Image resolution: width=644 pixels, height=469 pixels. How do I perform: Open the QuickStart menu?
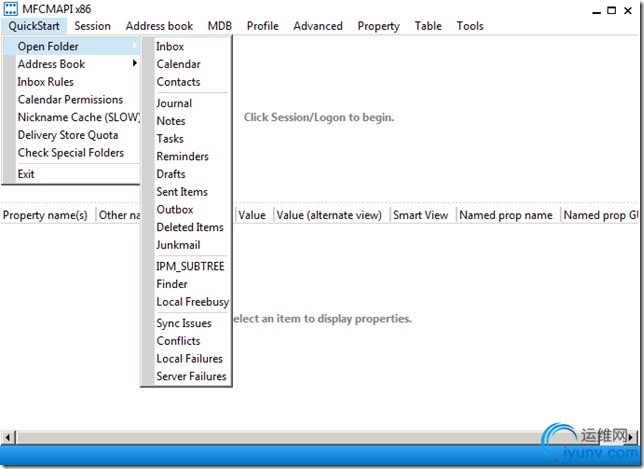[34, 26]
